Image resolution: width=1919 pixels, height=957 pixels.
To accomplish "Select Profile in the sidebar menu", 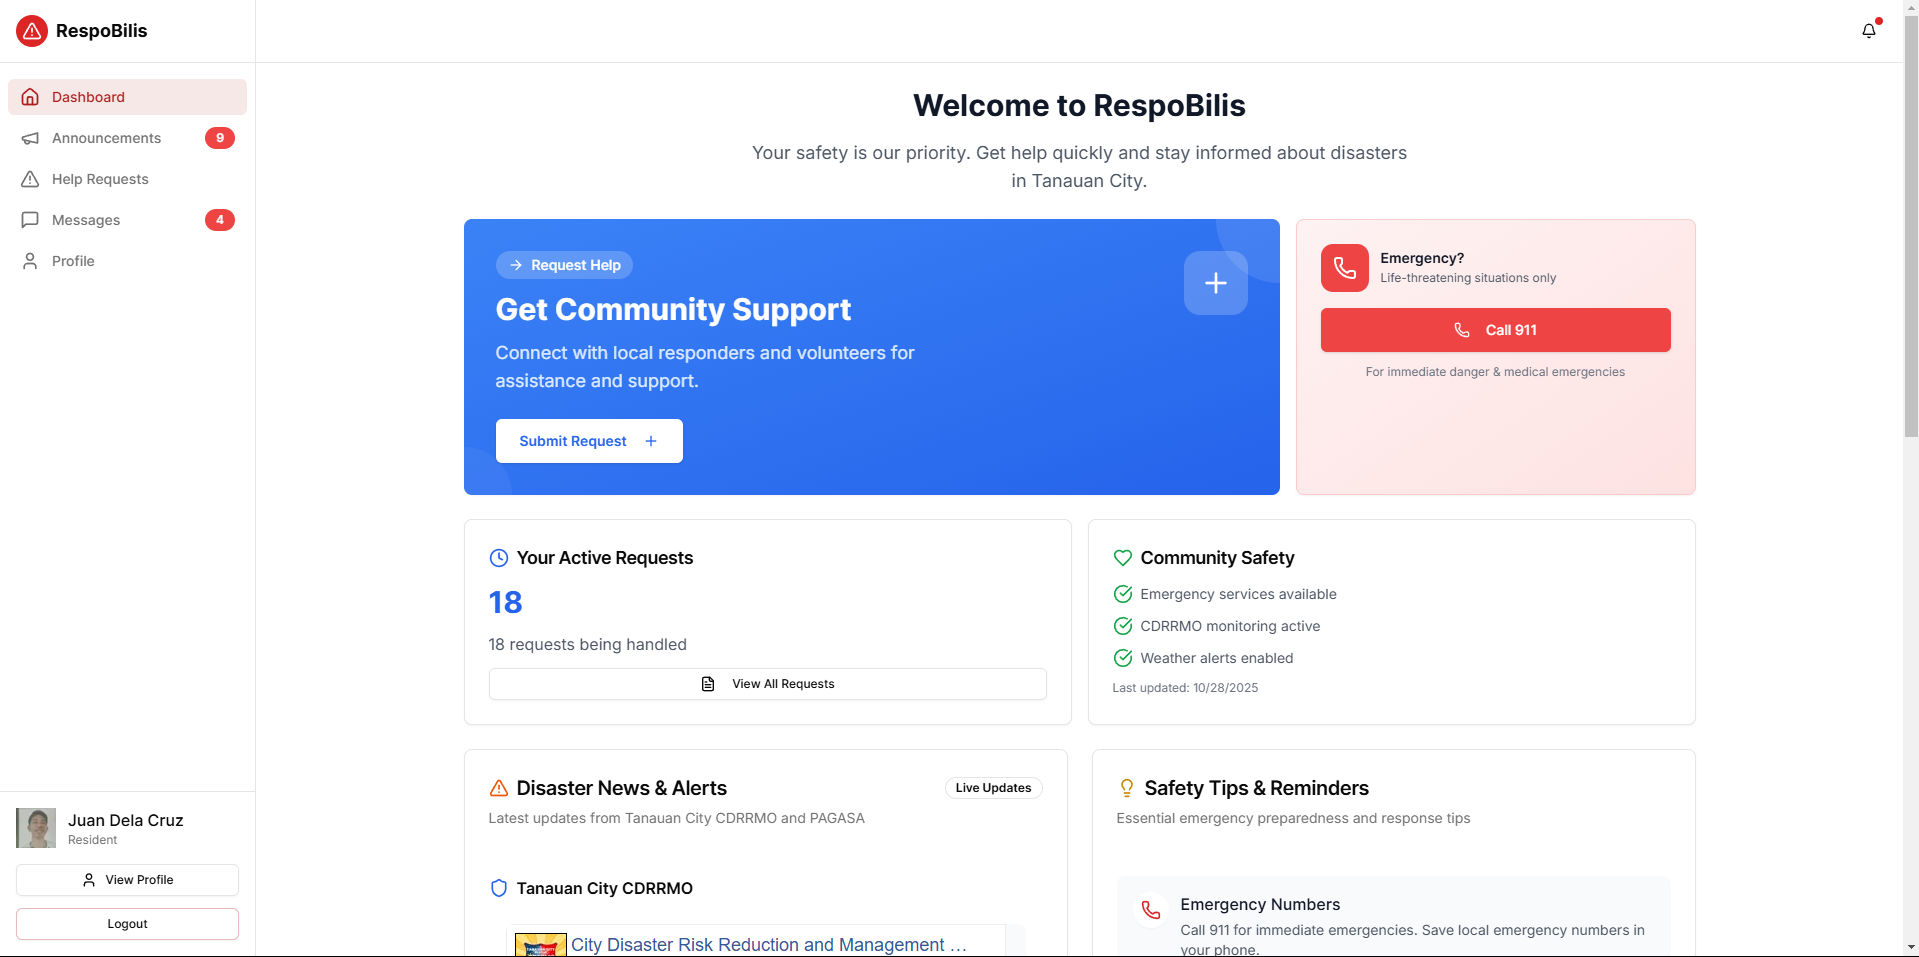I will coord(127,261).
